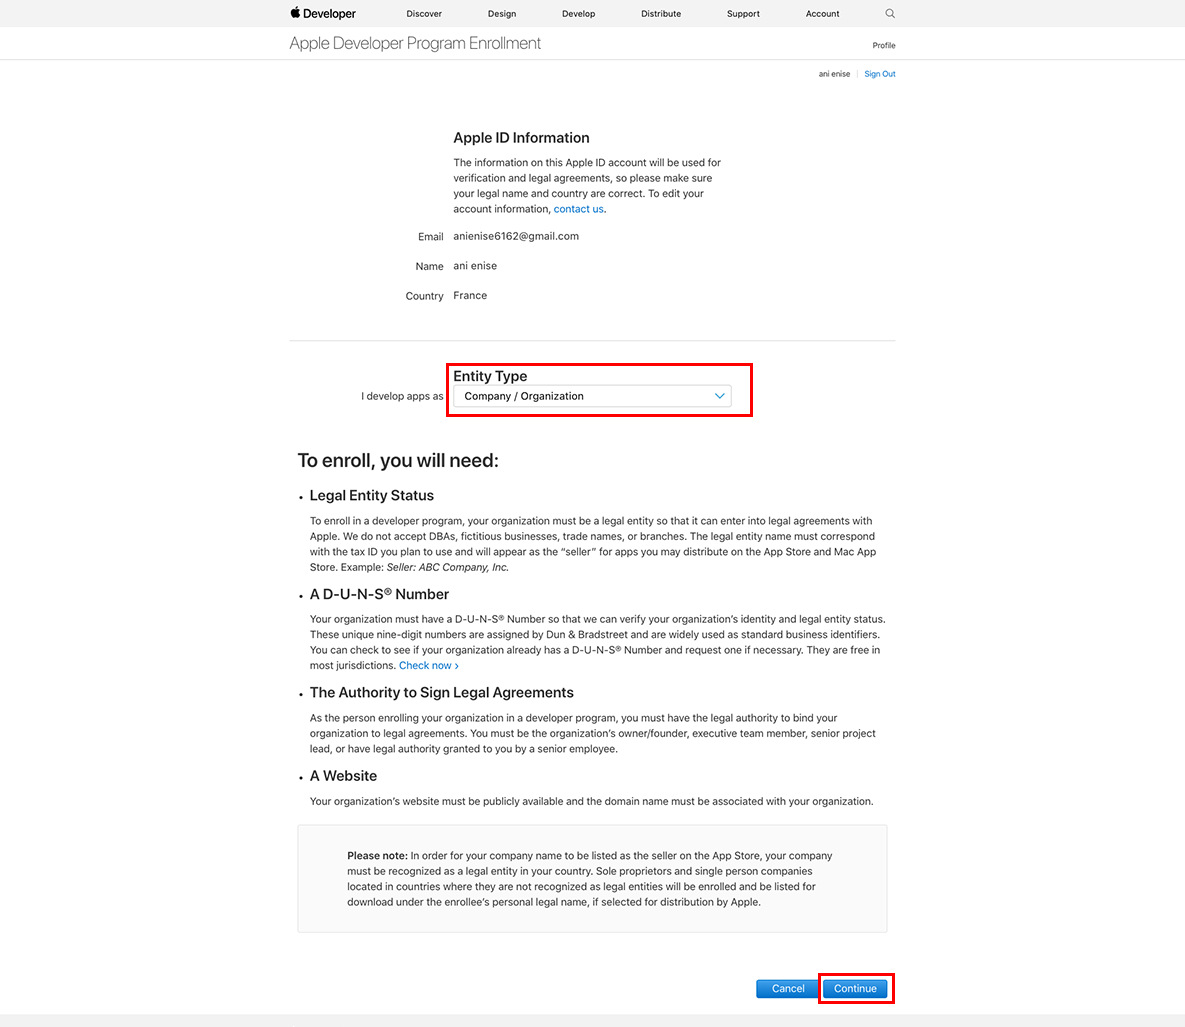This screenshot has height=1027, width=1185.
Task: Click the Apple Developer Program Enrollment title
Action: (415, 43)
